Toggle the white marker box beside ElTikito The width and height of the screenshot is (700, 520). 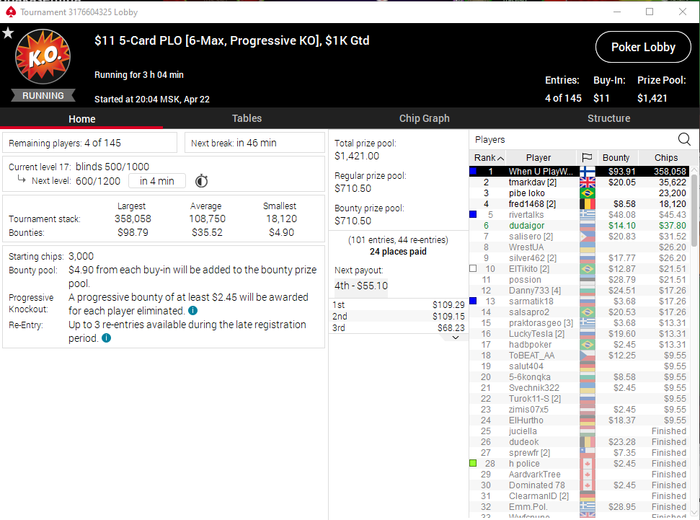click(x=473, y=269)
